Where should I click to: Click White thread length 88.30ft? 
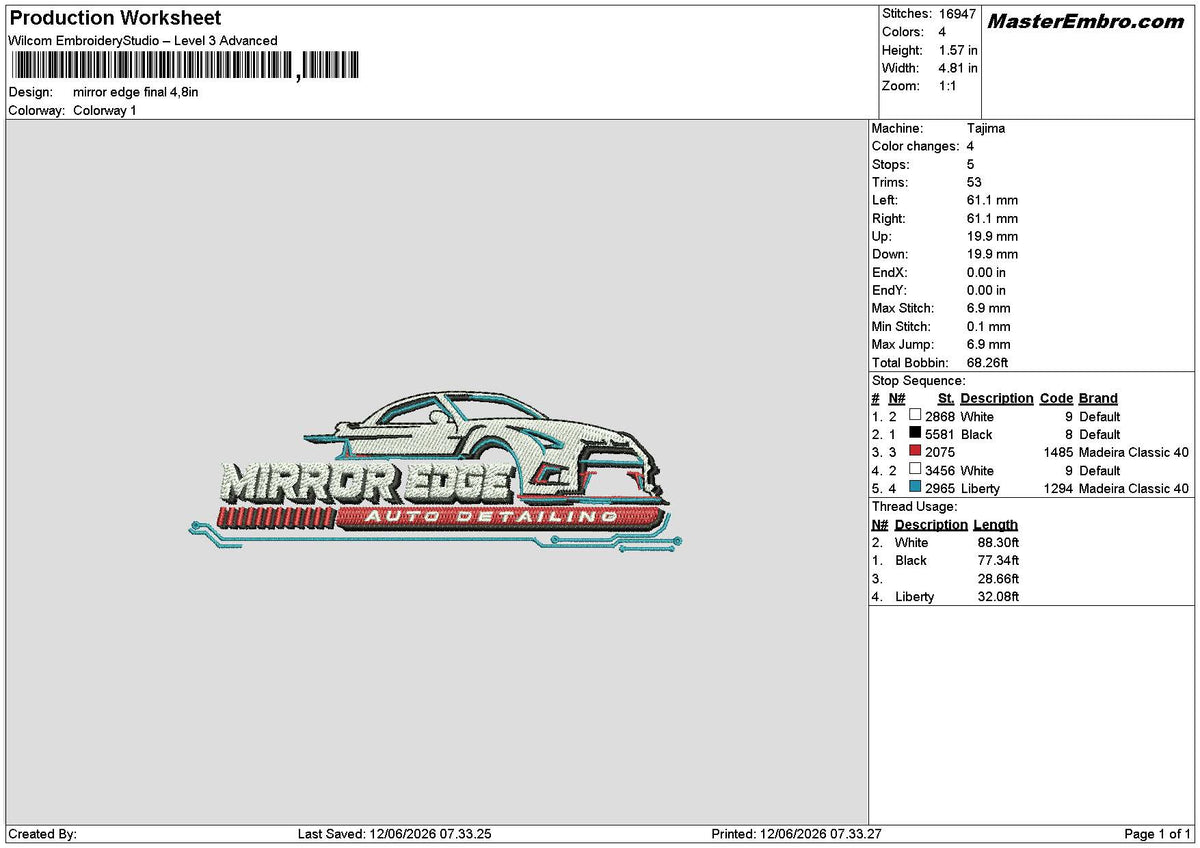tap(998, 542)
